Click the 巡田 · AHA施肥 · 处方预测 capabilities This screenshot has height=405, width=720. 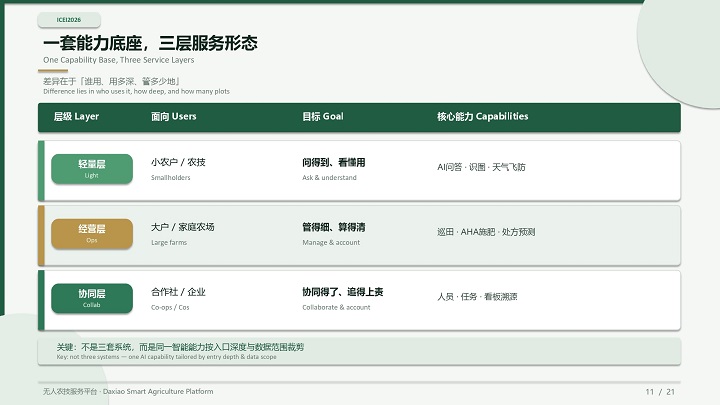tap(486, 232)
